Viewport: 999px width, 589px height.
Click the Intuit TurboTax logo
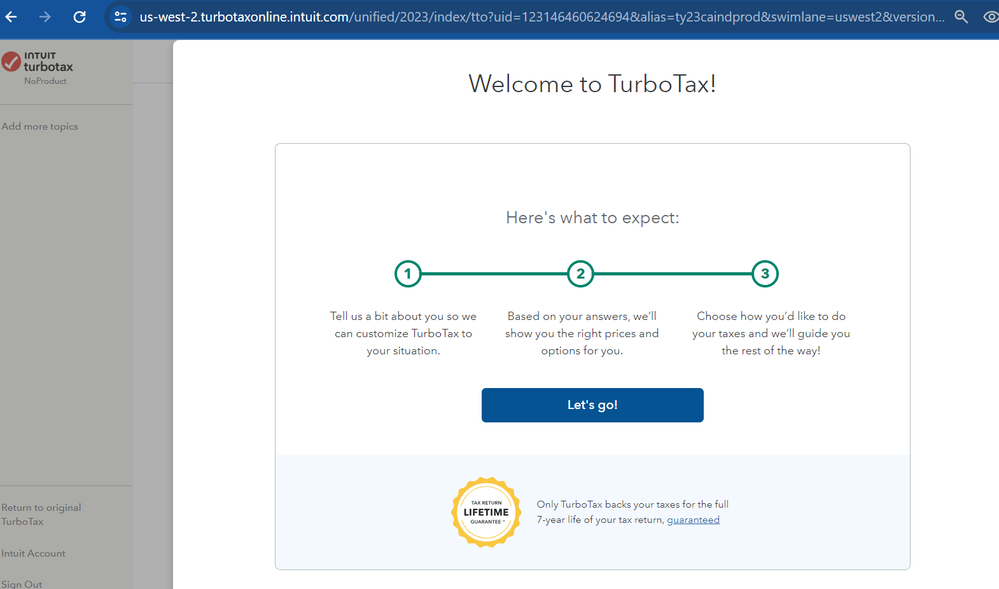coord(37,62)
